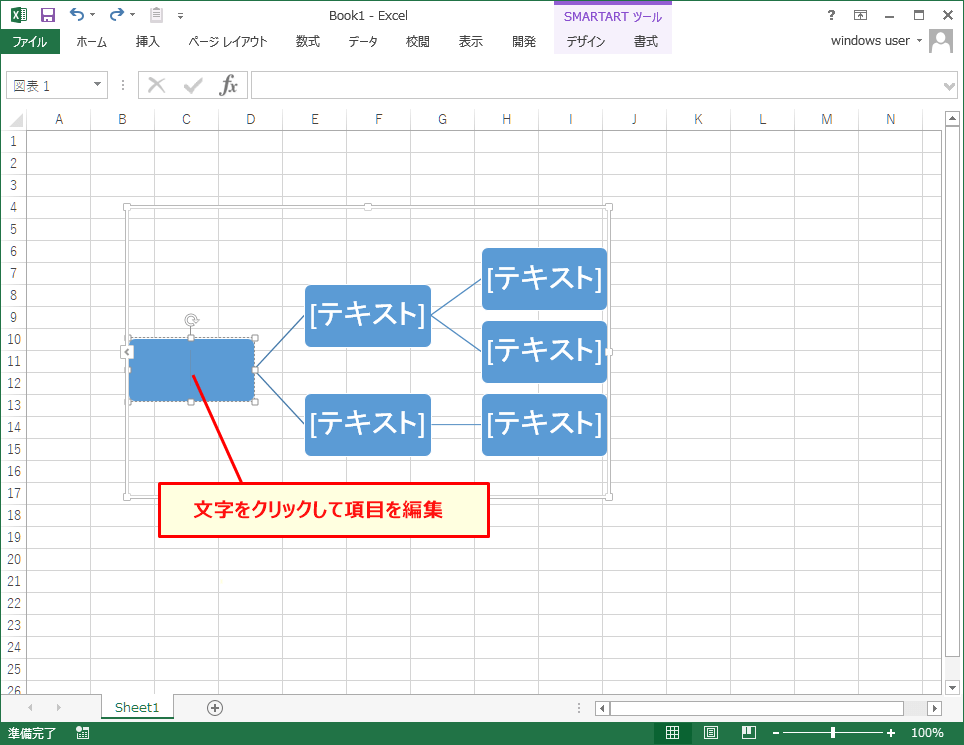This screenshot has width=964, height=745.
Task: Select the Sheet1 tab
Action: click(x=137, y=707)
